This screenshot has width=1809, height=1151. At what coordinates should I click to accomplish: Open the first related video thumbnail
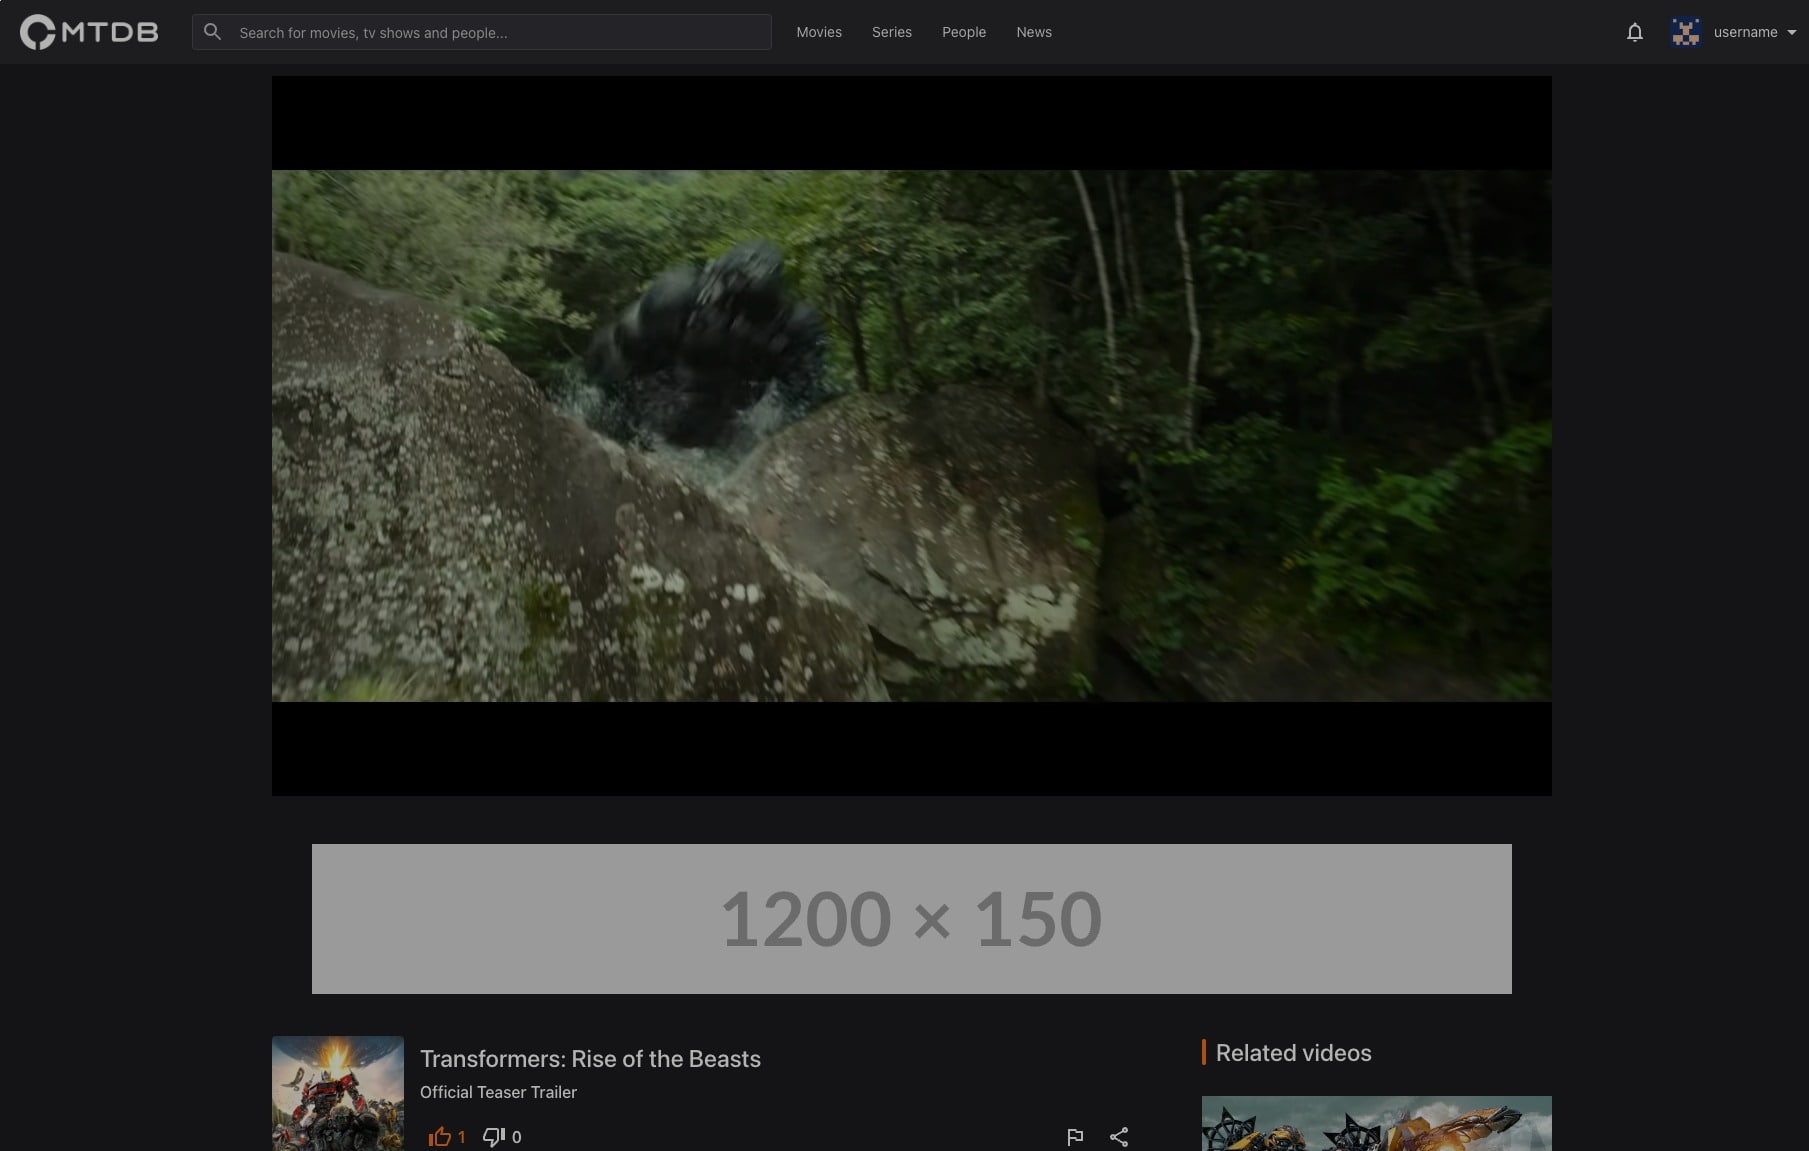click(x=1376, y=1123)
